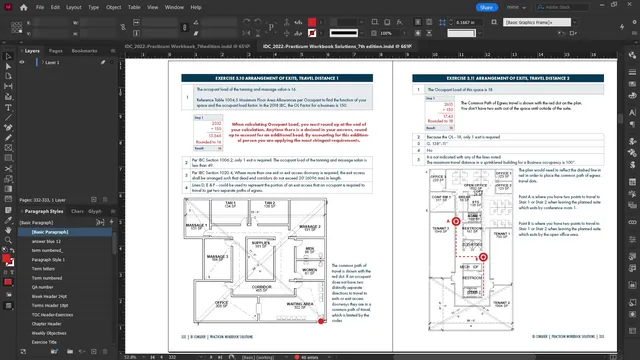Select the Pen tool

(x=8, y=128)
